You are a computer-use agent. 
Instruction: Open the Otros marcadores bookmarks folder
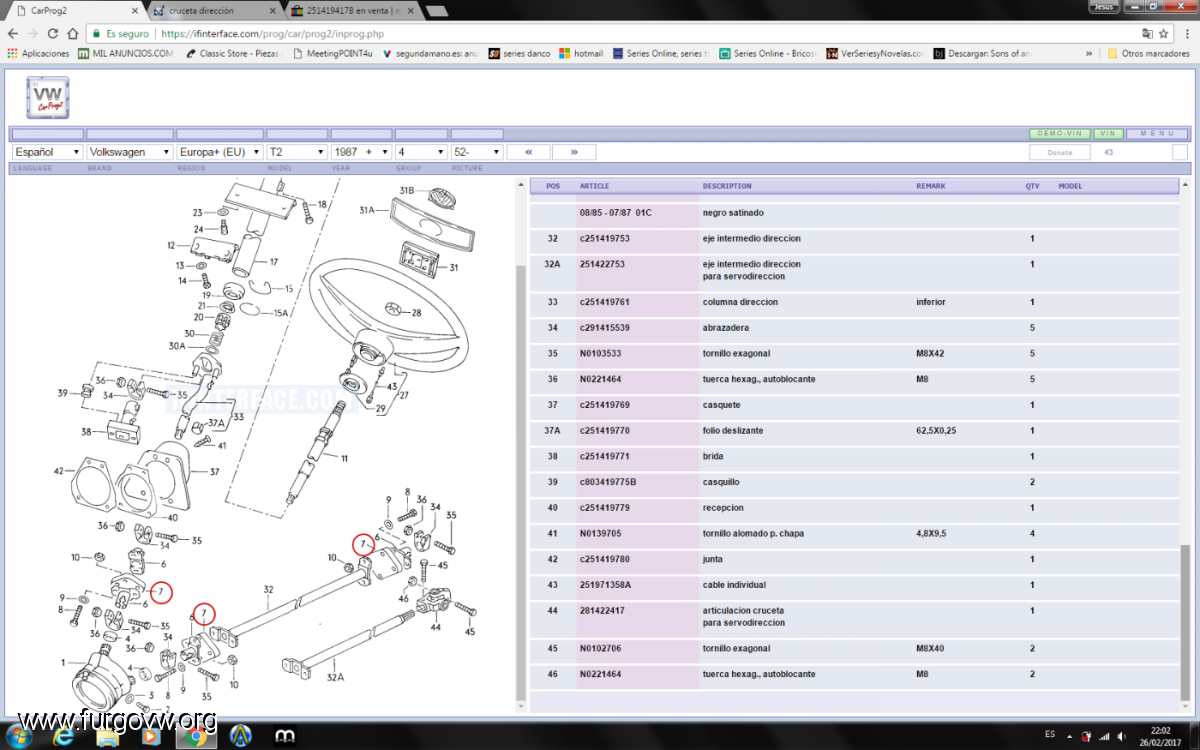1148,53
